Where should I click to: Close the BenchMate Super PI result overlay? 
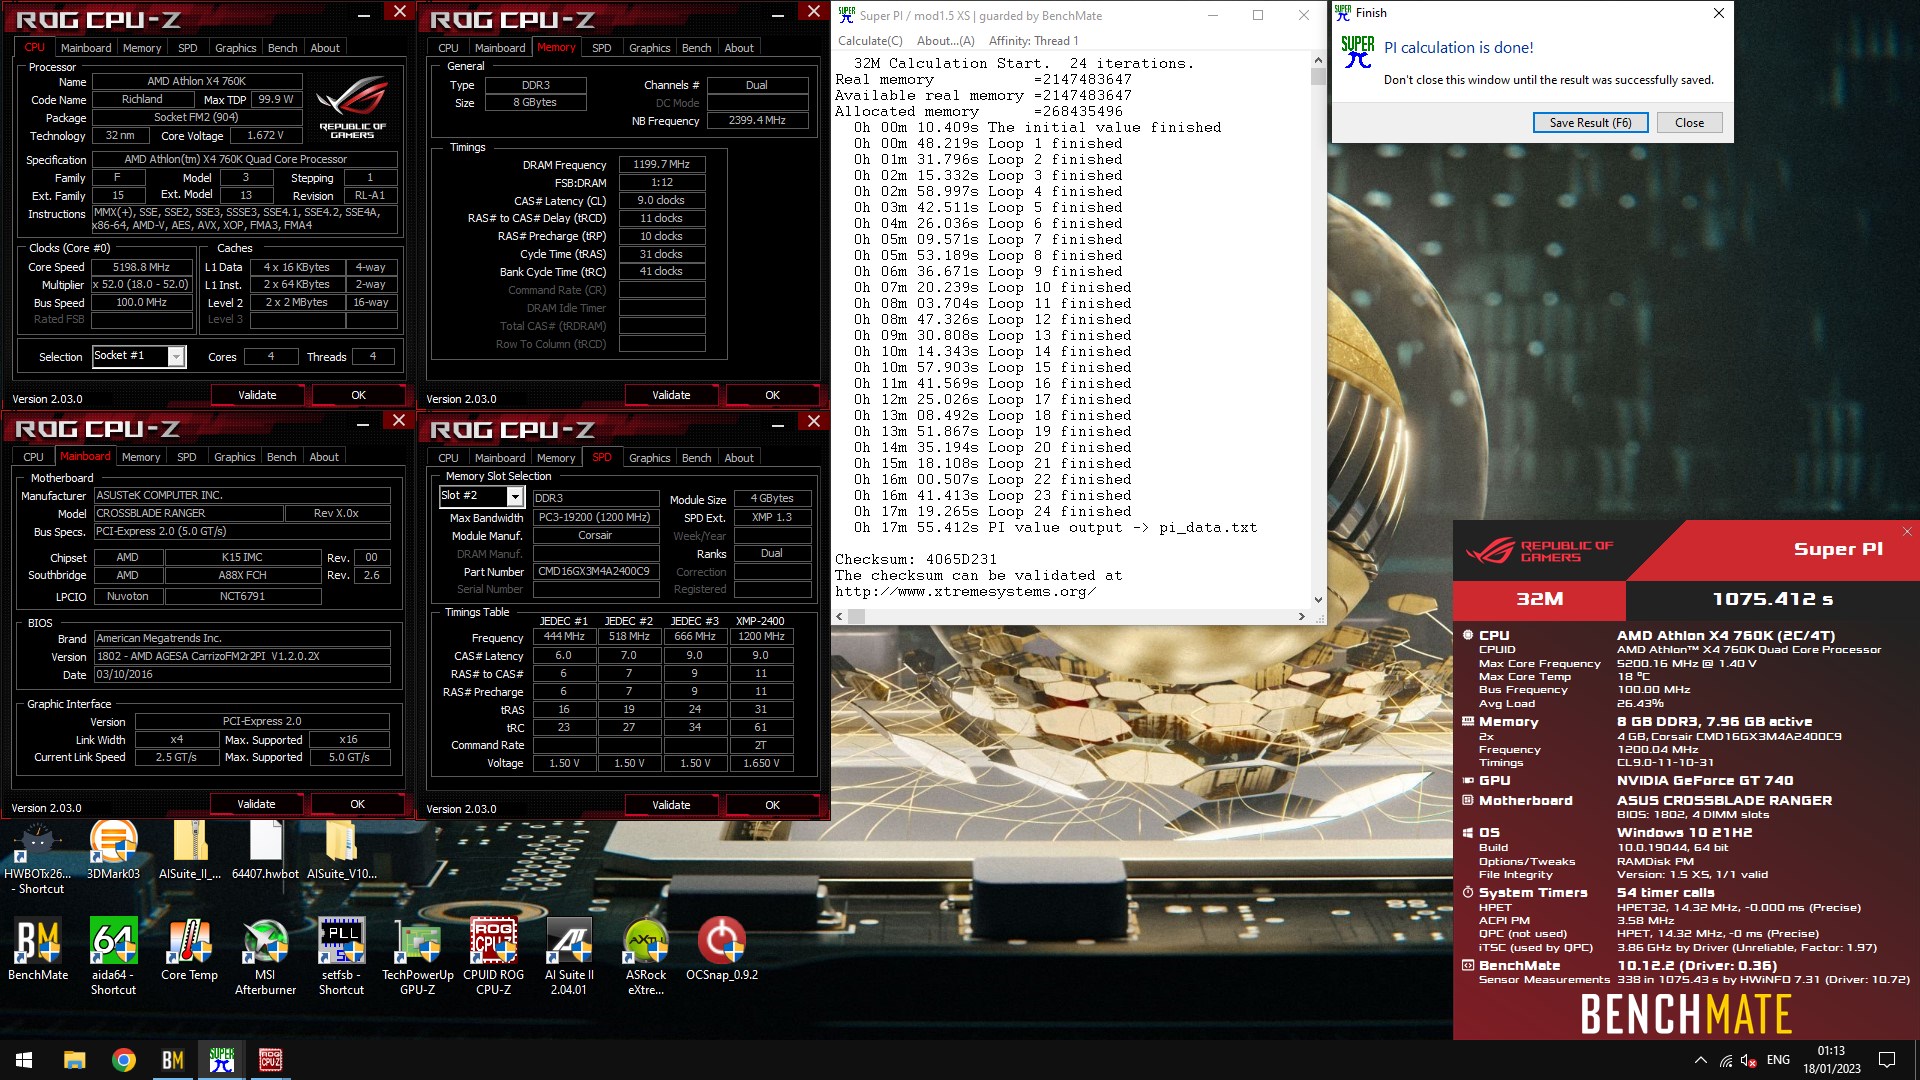tap(1906, 531)
